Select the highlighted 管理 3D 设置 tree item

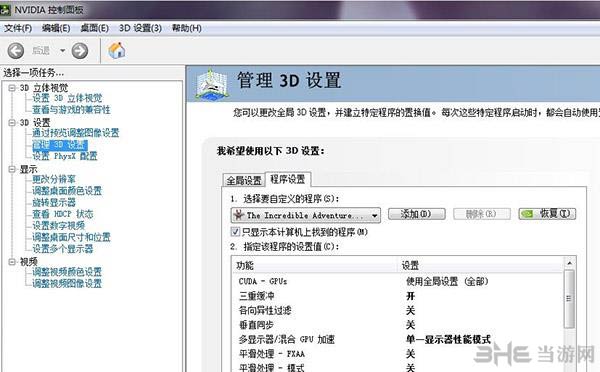[60, 145]
